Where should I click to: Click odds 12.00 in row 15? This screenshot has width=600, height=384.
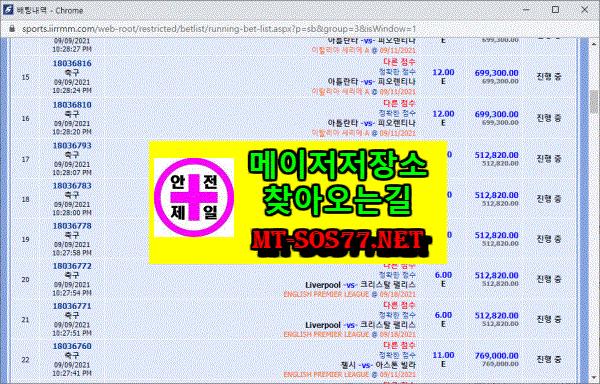[x=443, y=72]
